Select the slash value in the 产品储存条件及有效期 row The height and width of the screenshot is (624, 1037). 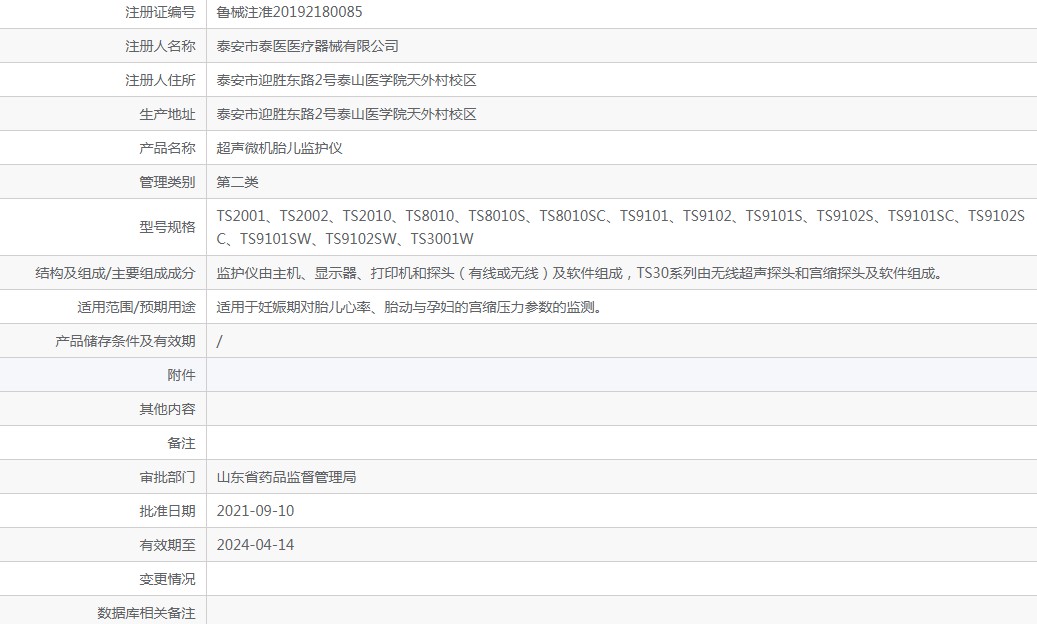[x=220, y=341]
